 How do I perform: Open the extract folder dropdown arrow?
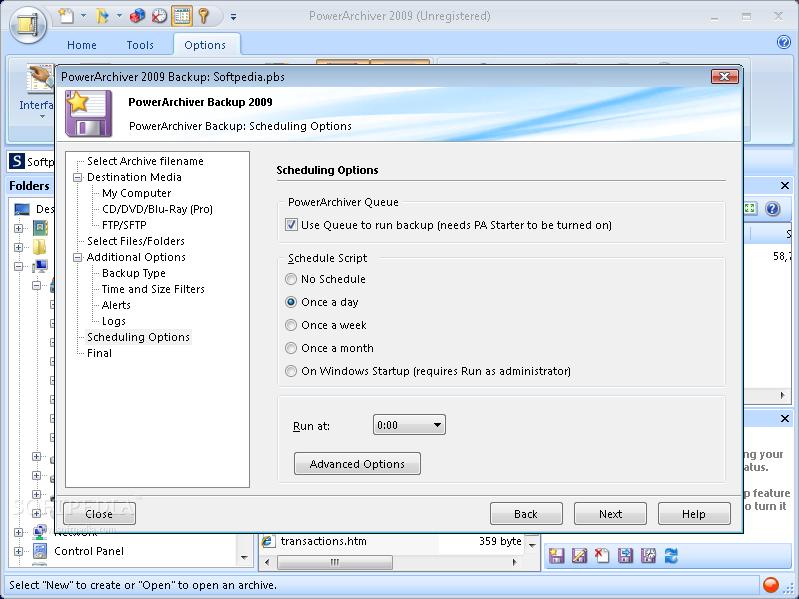point(119,16)
